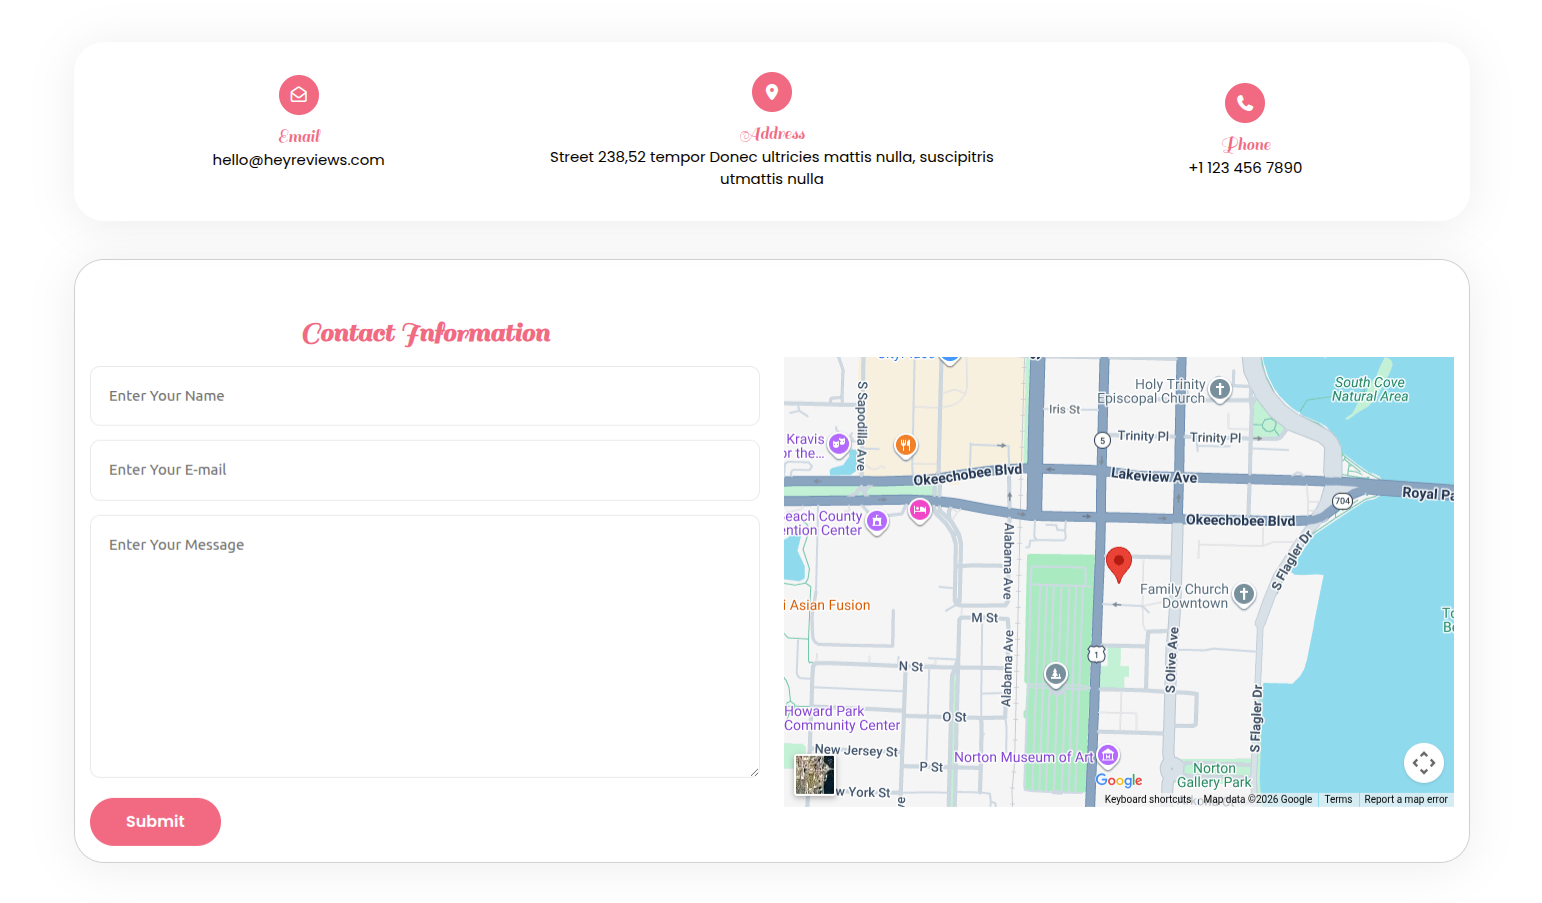Click the orange restaurant map marker

click(x=906, y=445)
